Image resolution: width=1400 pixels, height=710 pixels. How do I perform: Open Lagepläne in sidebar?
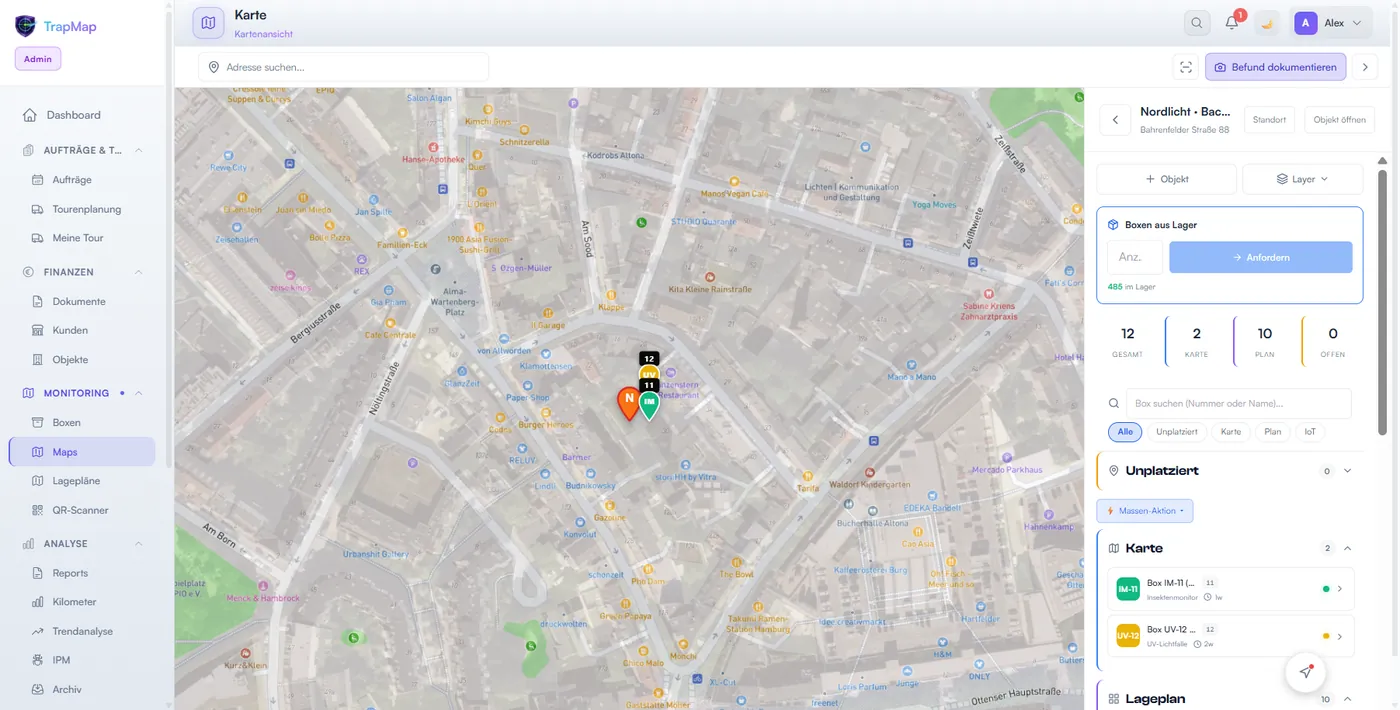(x=76, y=481)
